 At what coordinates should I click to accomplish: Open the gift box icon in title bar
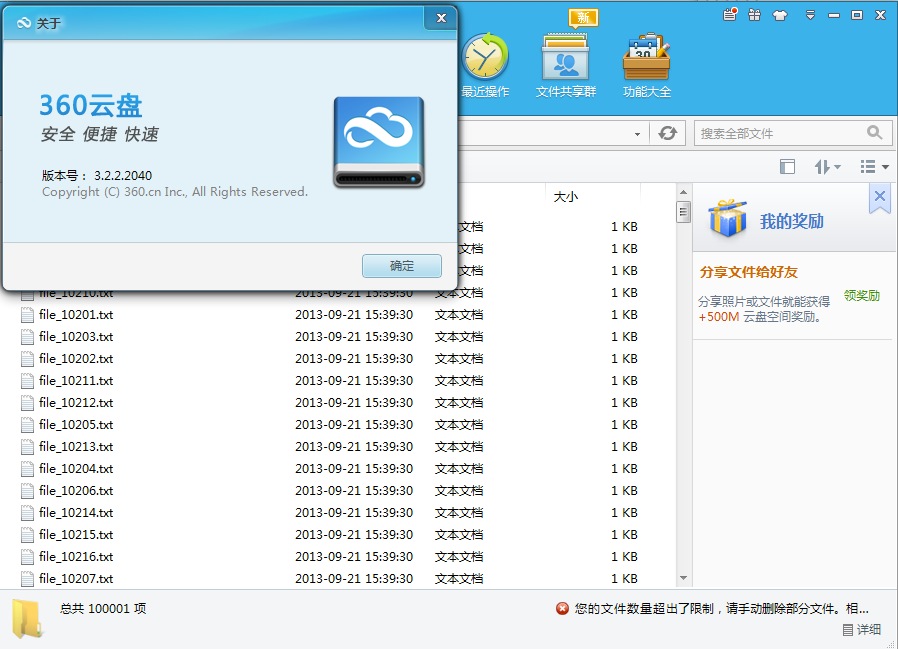coord(754,15)
